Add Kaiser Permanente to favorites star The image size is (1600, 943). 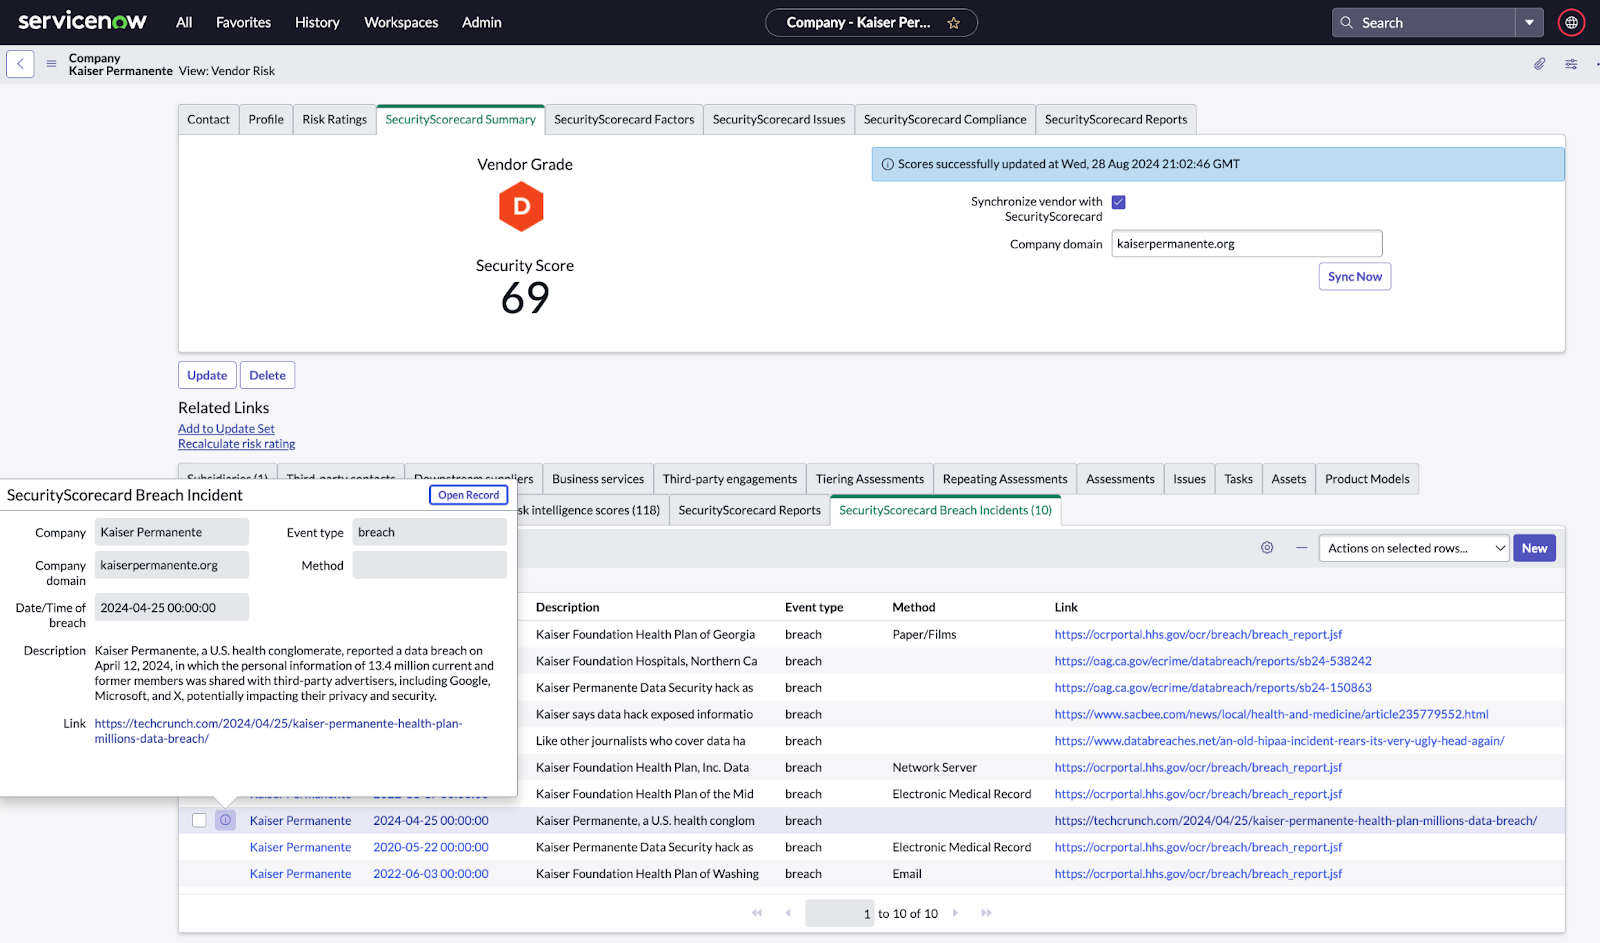click(x=954, y=23)
